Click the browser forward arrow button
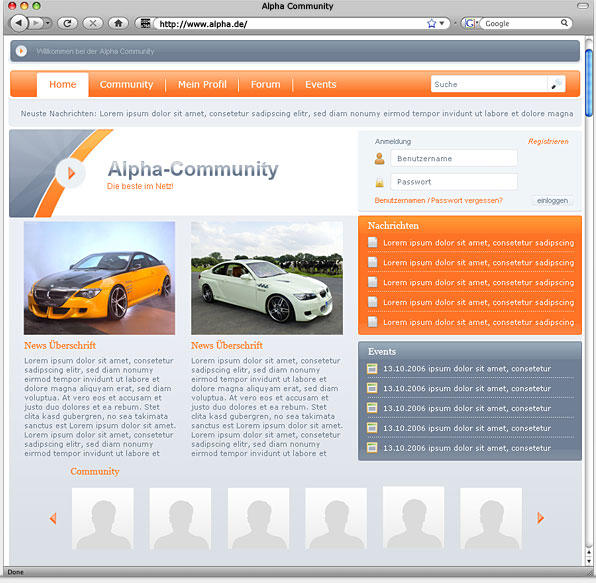 pos(36,24)
